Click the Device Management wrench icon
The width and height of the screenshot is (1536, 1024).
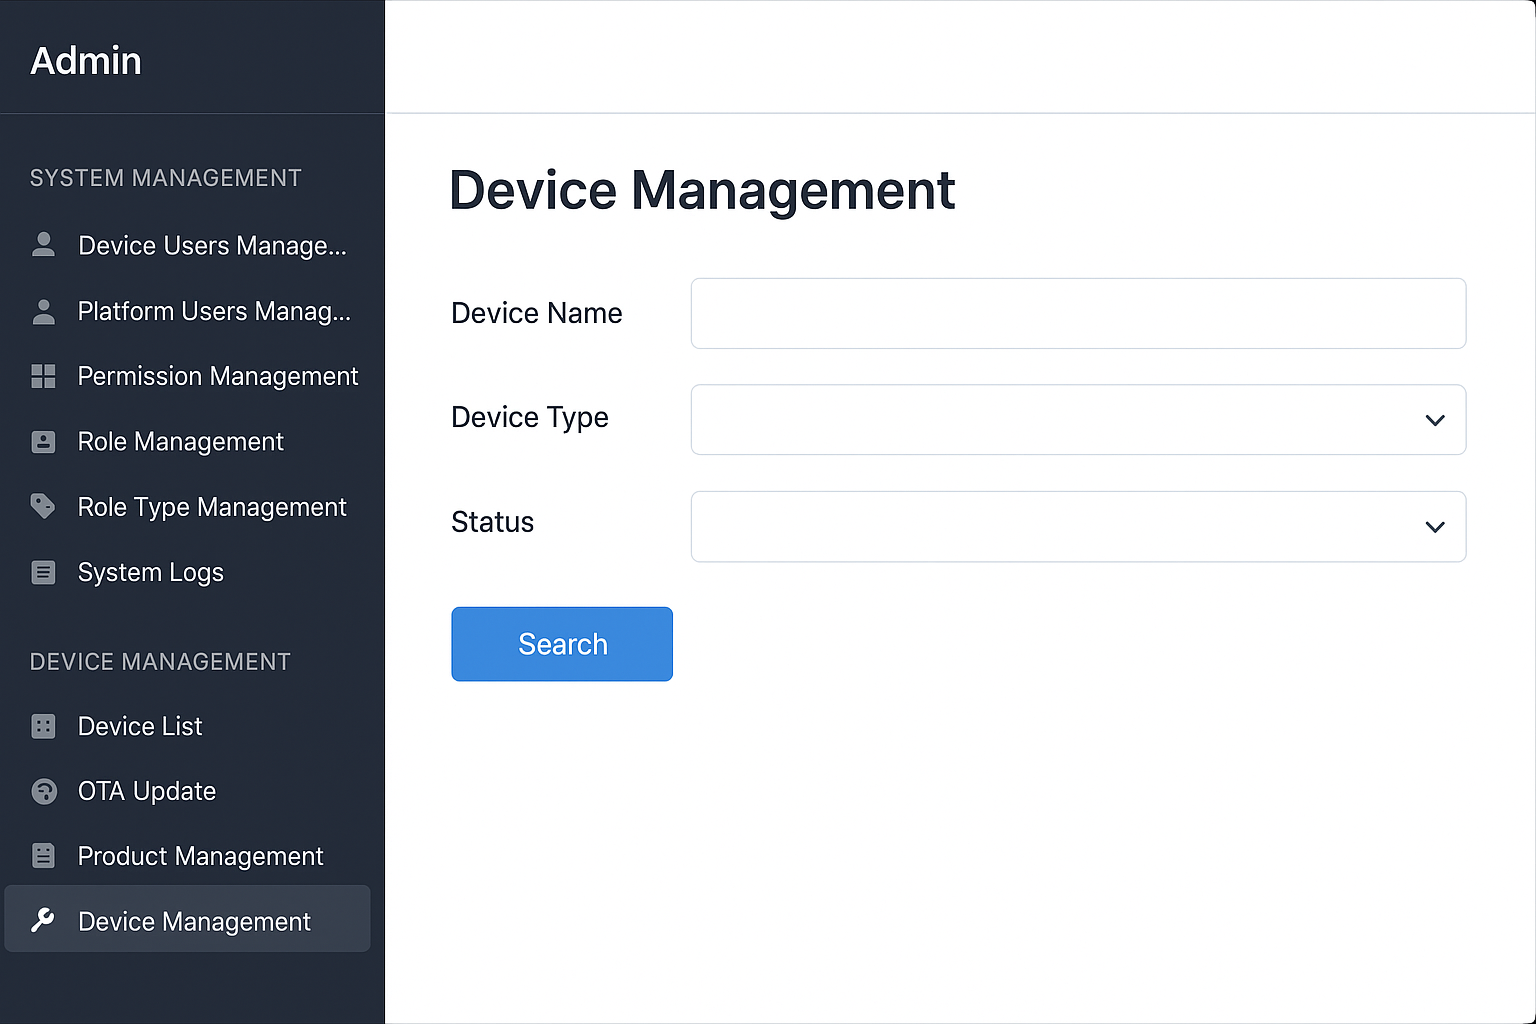click(x=43, y=921)
